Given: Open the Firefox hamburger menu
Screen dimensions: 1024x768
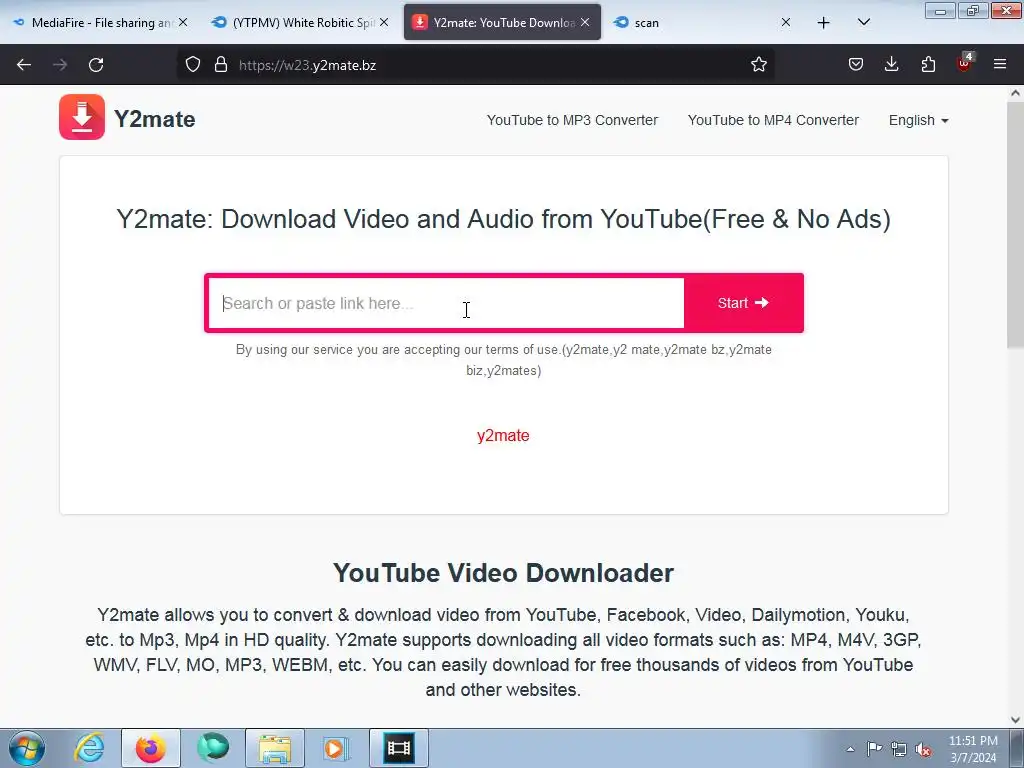Looking at the screenshot, I should [x=1000, y=64].
